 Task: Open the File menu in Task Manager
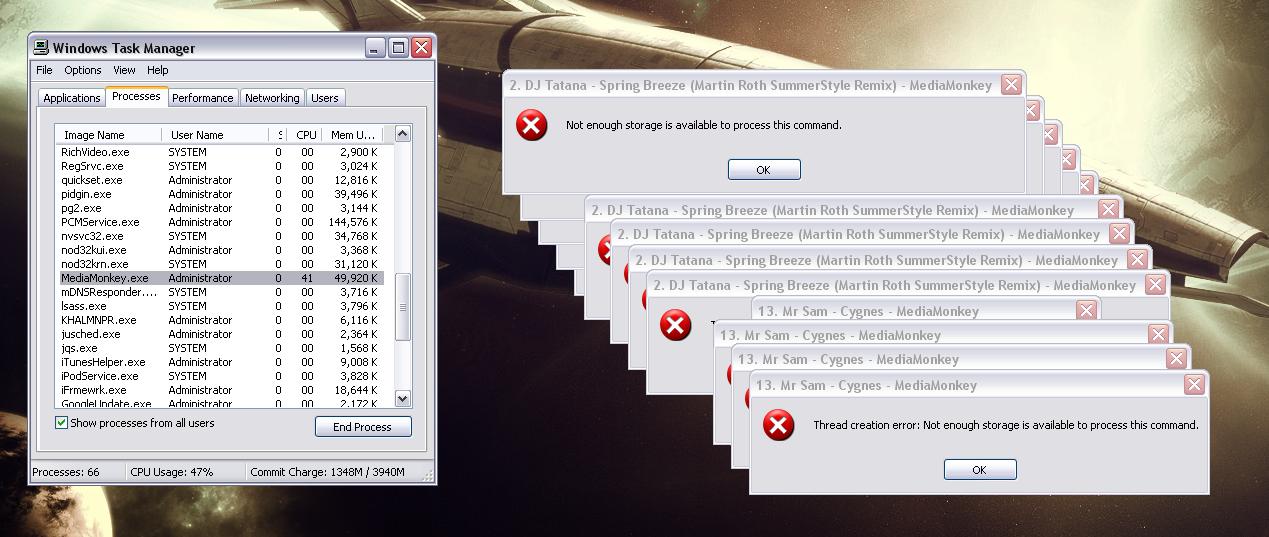pyautogui.click(x=44, y=70)
